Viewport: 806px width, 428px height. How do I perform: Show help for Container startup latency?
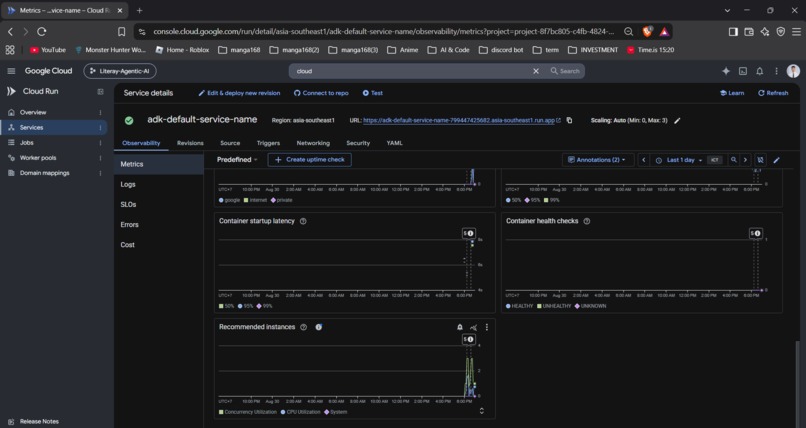(303, 221)
